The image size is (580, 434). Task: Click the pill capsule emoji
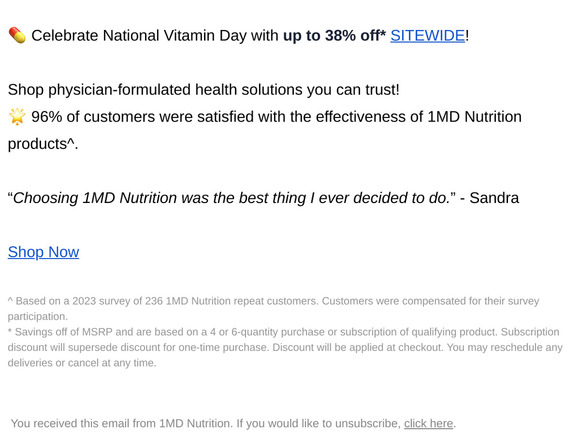click(17, 36)
